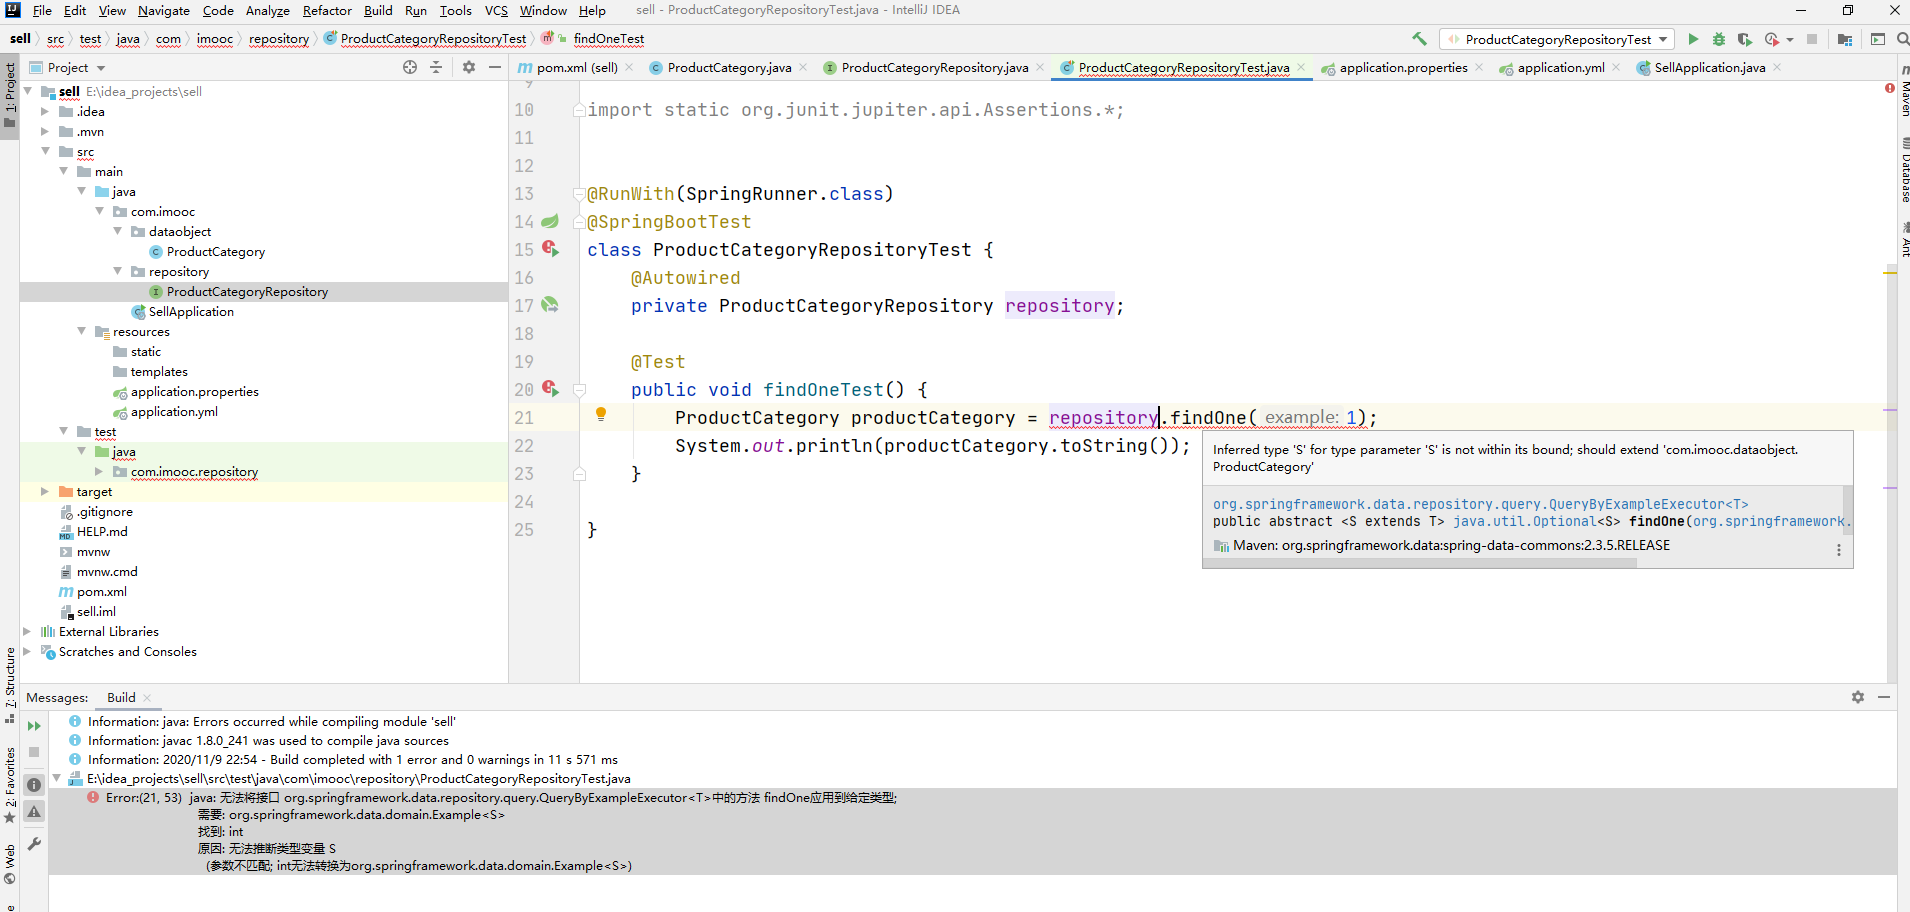
Task: Click the run test gutter icon at line 15
Action: click(550, 248)
